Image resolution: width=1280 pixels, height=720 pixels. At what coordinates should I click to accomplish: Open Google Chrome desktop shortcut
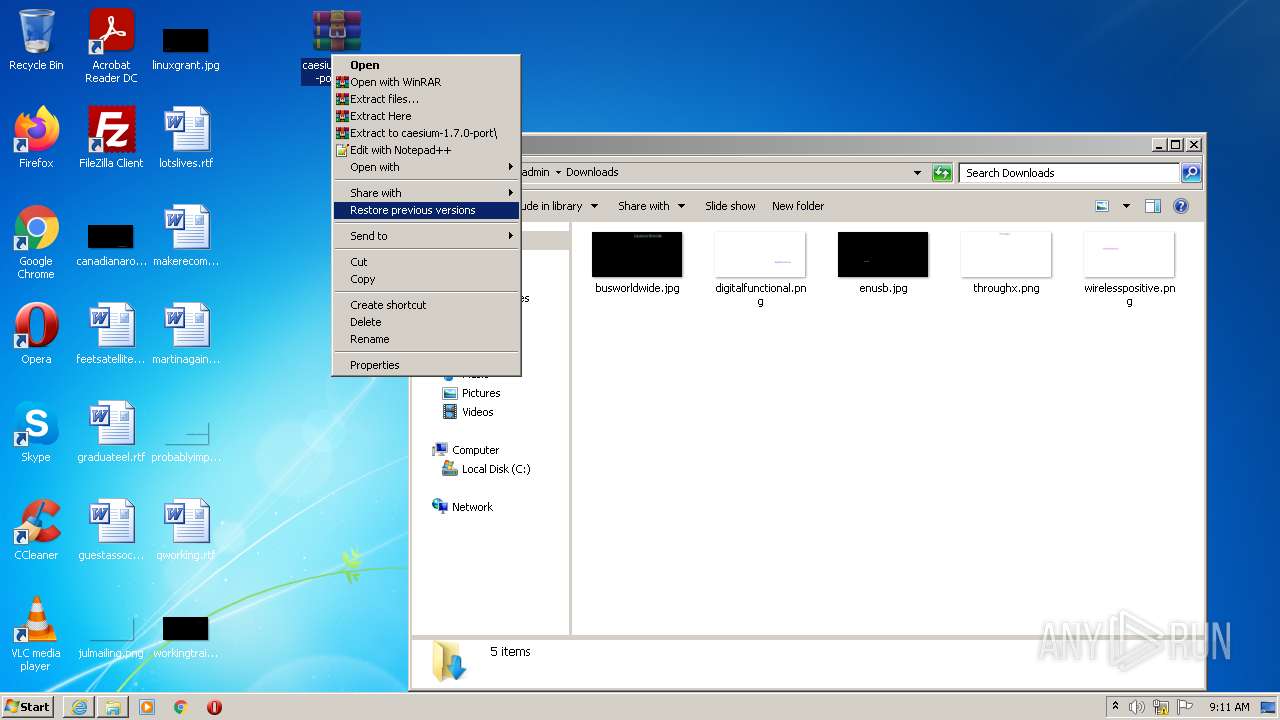pyautogui.click(x=36, y=242)
